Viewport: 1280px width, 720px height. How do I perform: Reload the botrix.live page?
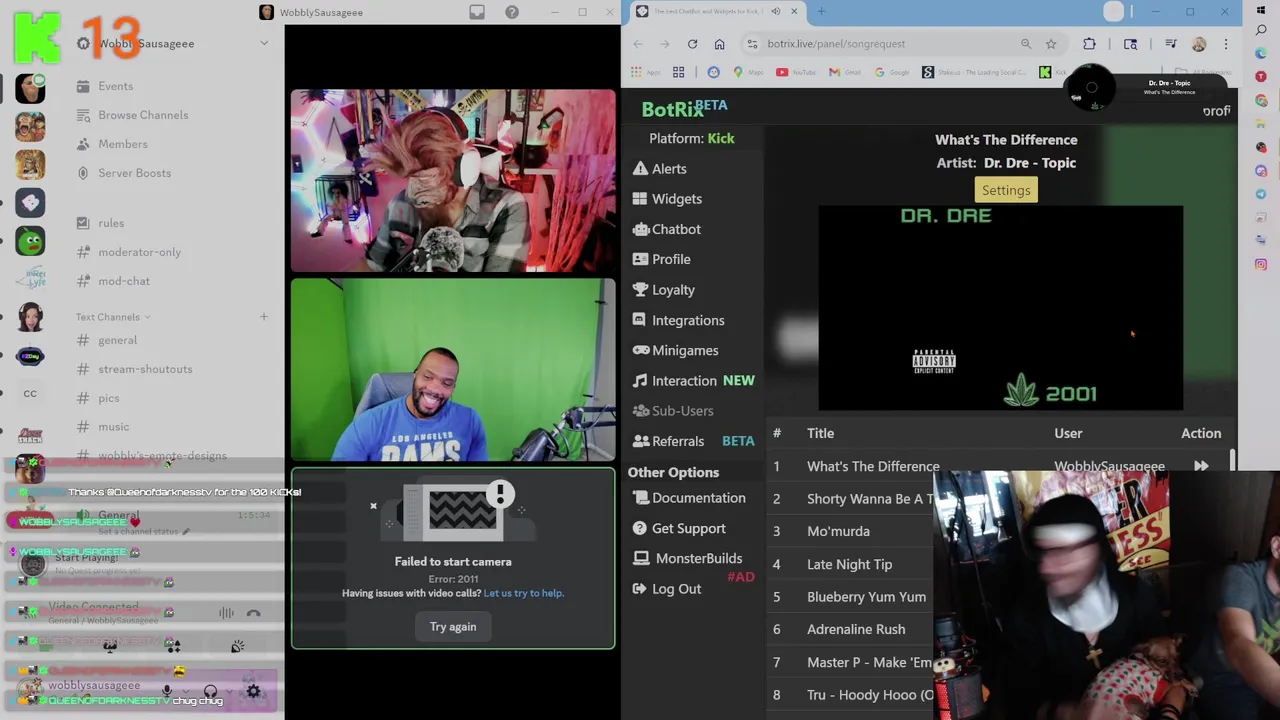tap(692, 44)
